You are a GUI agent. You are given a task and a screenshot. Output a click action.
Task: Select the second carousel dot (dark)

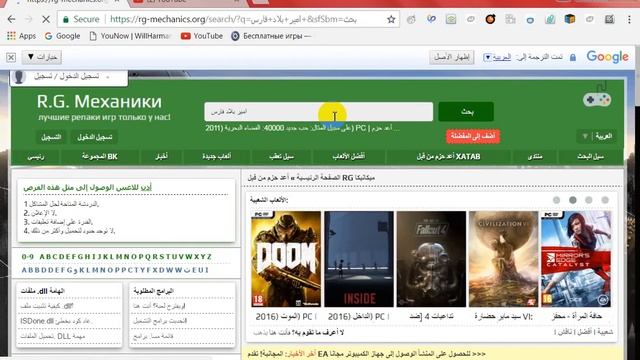[x=573, y=200]
